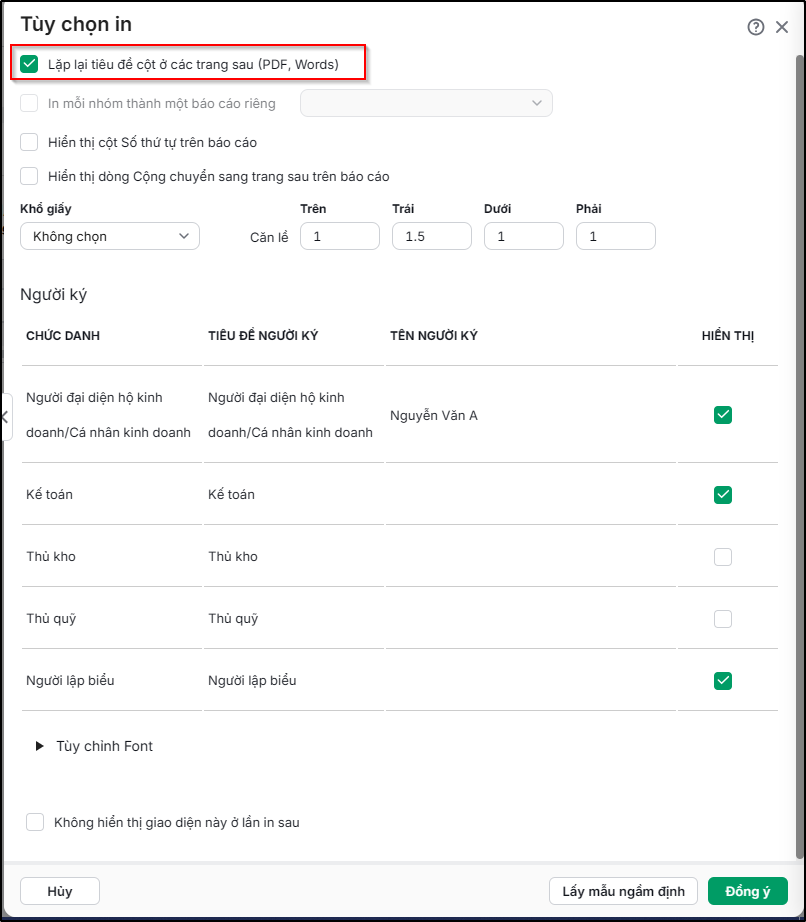The width and height of the screenshot is (806, 922).
Task: Confirm with the Đồng ý button
Action: 747,891
